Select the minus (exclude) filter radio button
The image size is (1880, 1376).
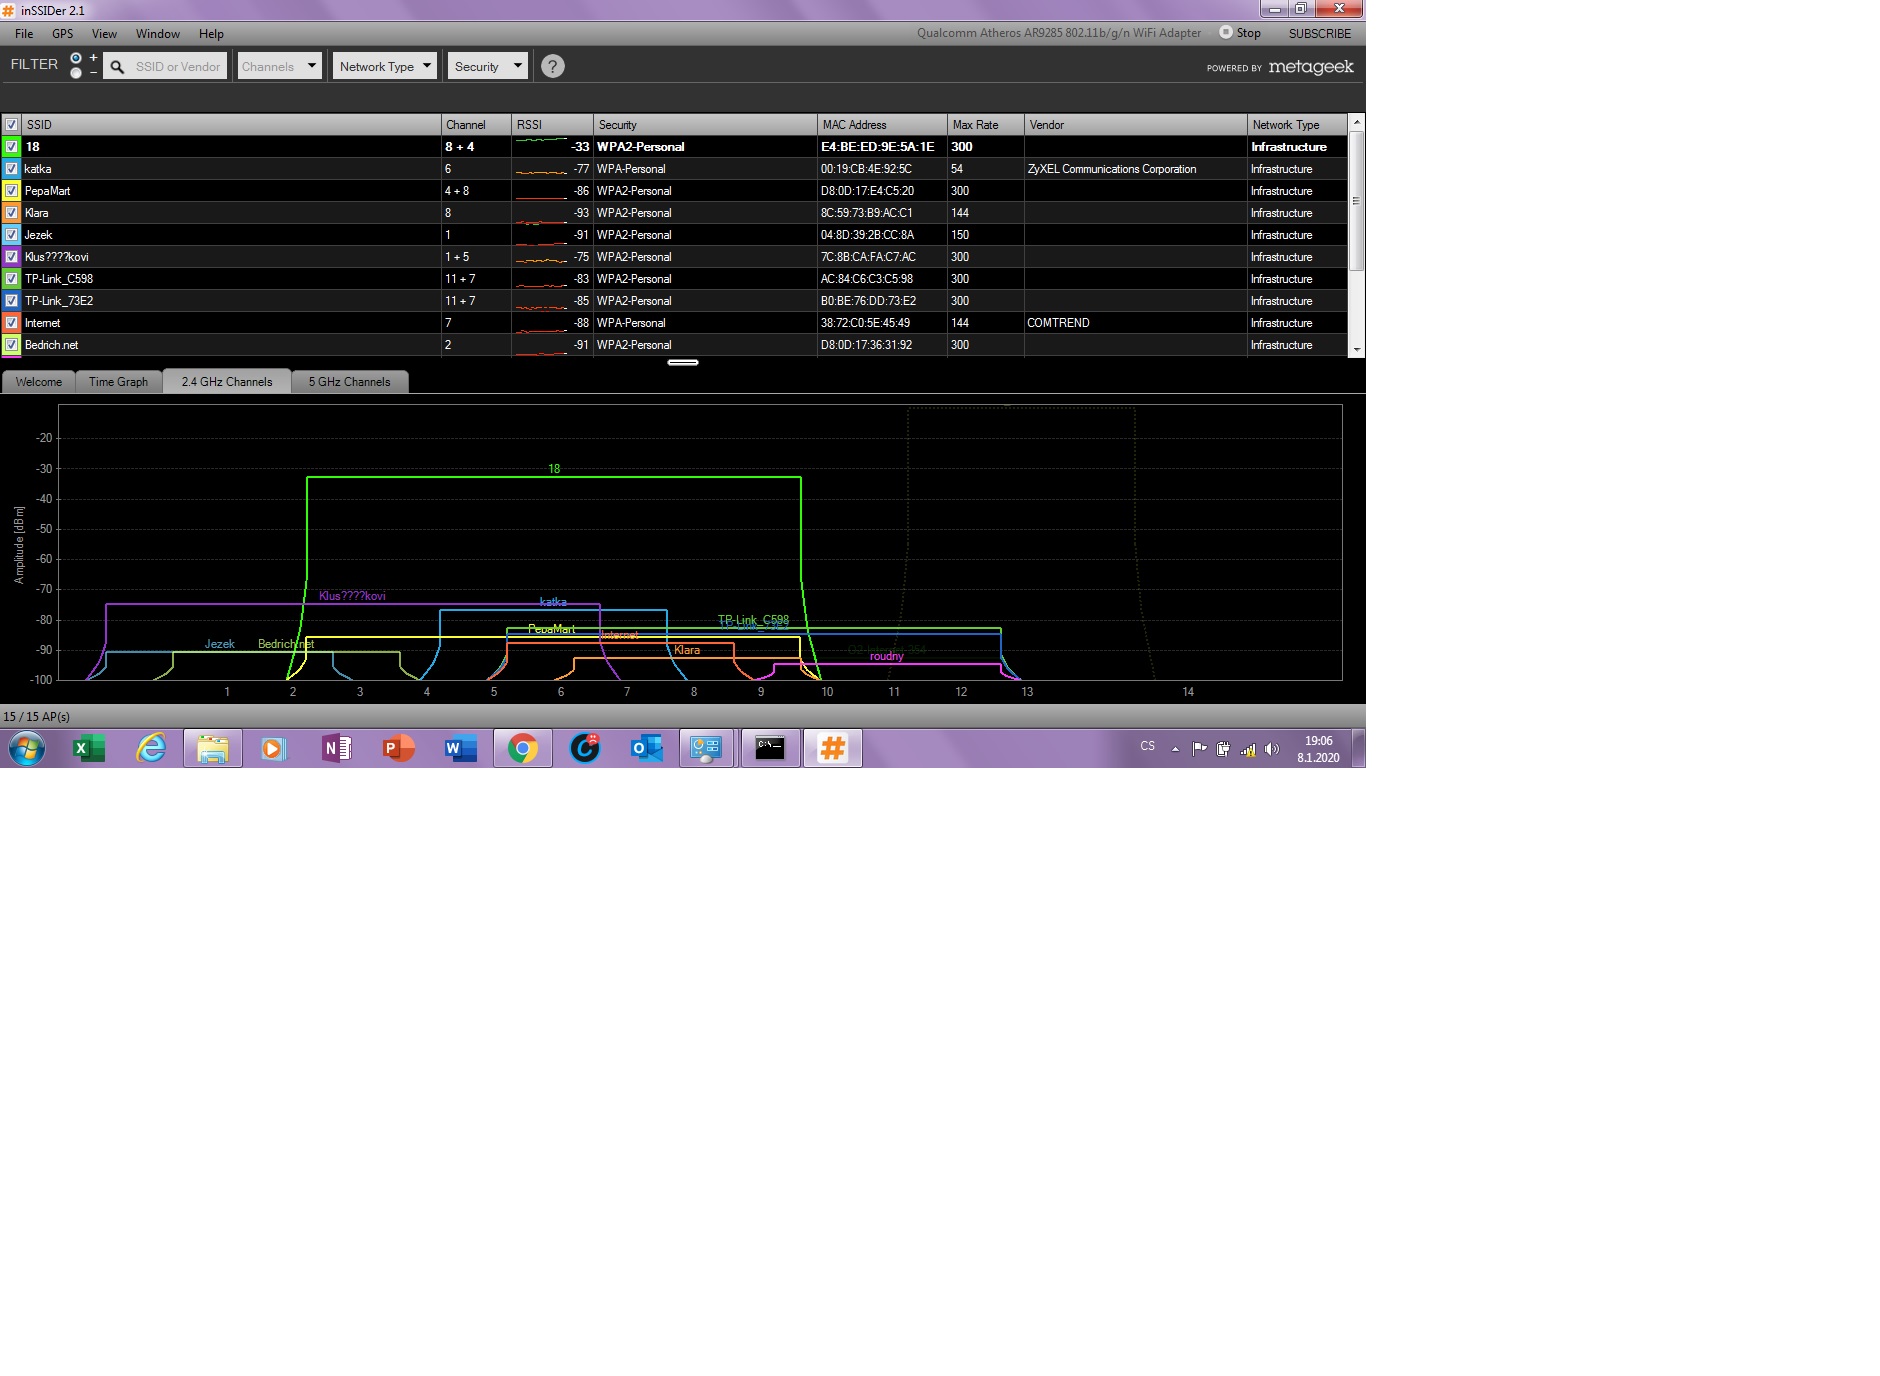click(x=76, y=73)
